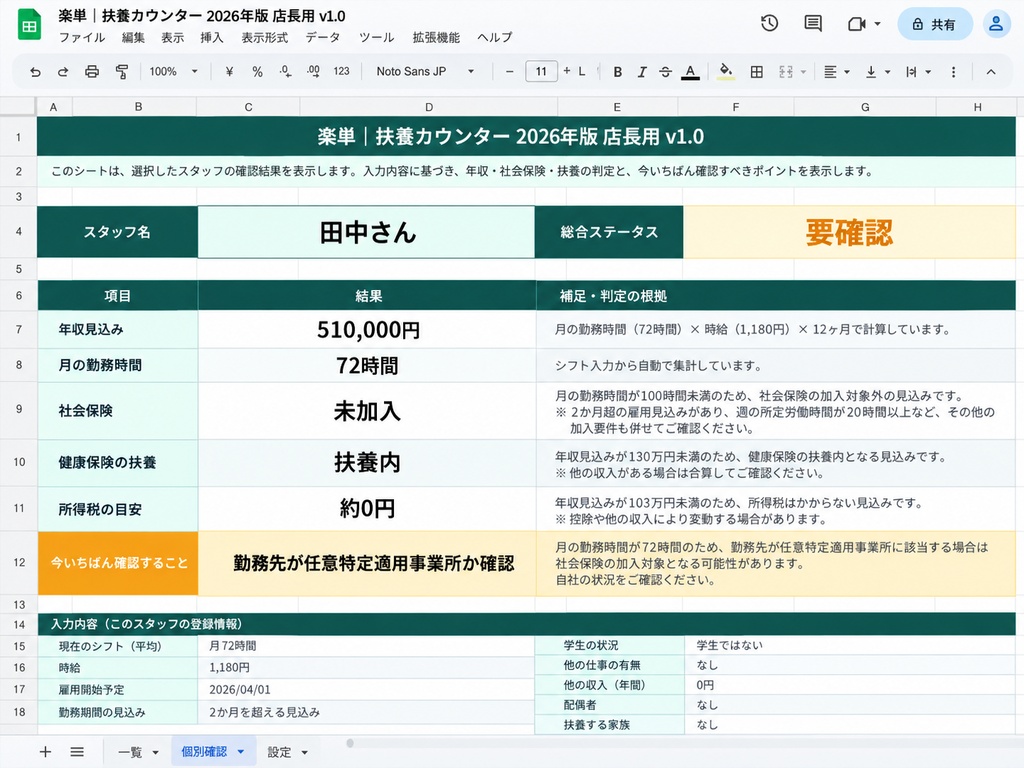
Task: Open the 100% zoom dropdown
Action: click(x=173, y=72)
